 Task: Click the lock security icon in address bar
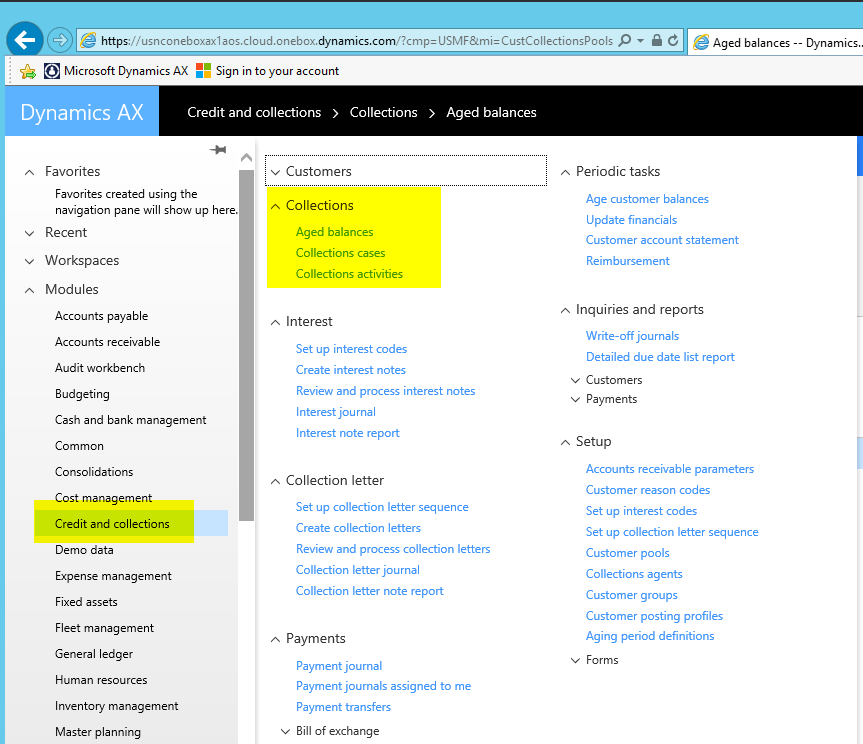tap(656, 41)
